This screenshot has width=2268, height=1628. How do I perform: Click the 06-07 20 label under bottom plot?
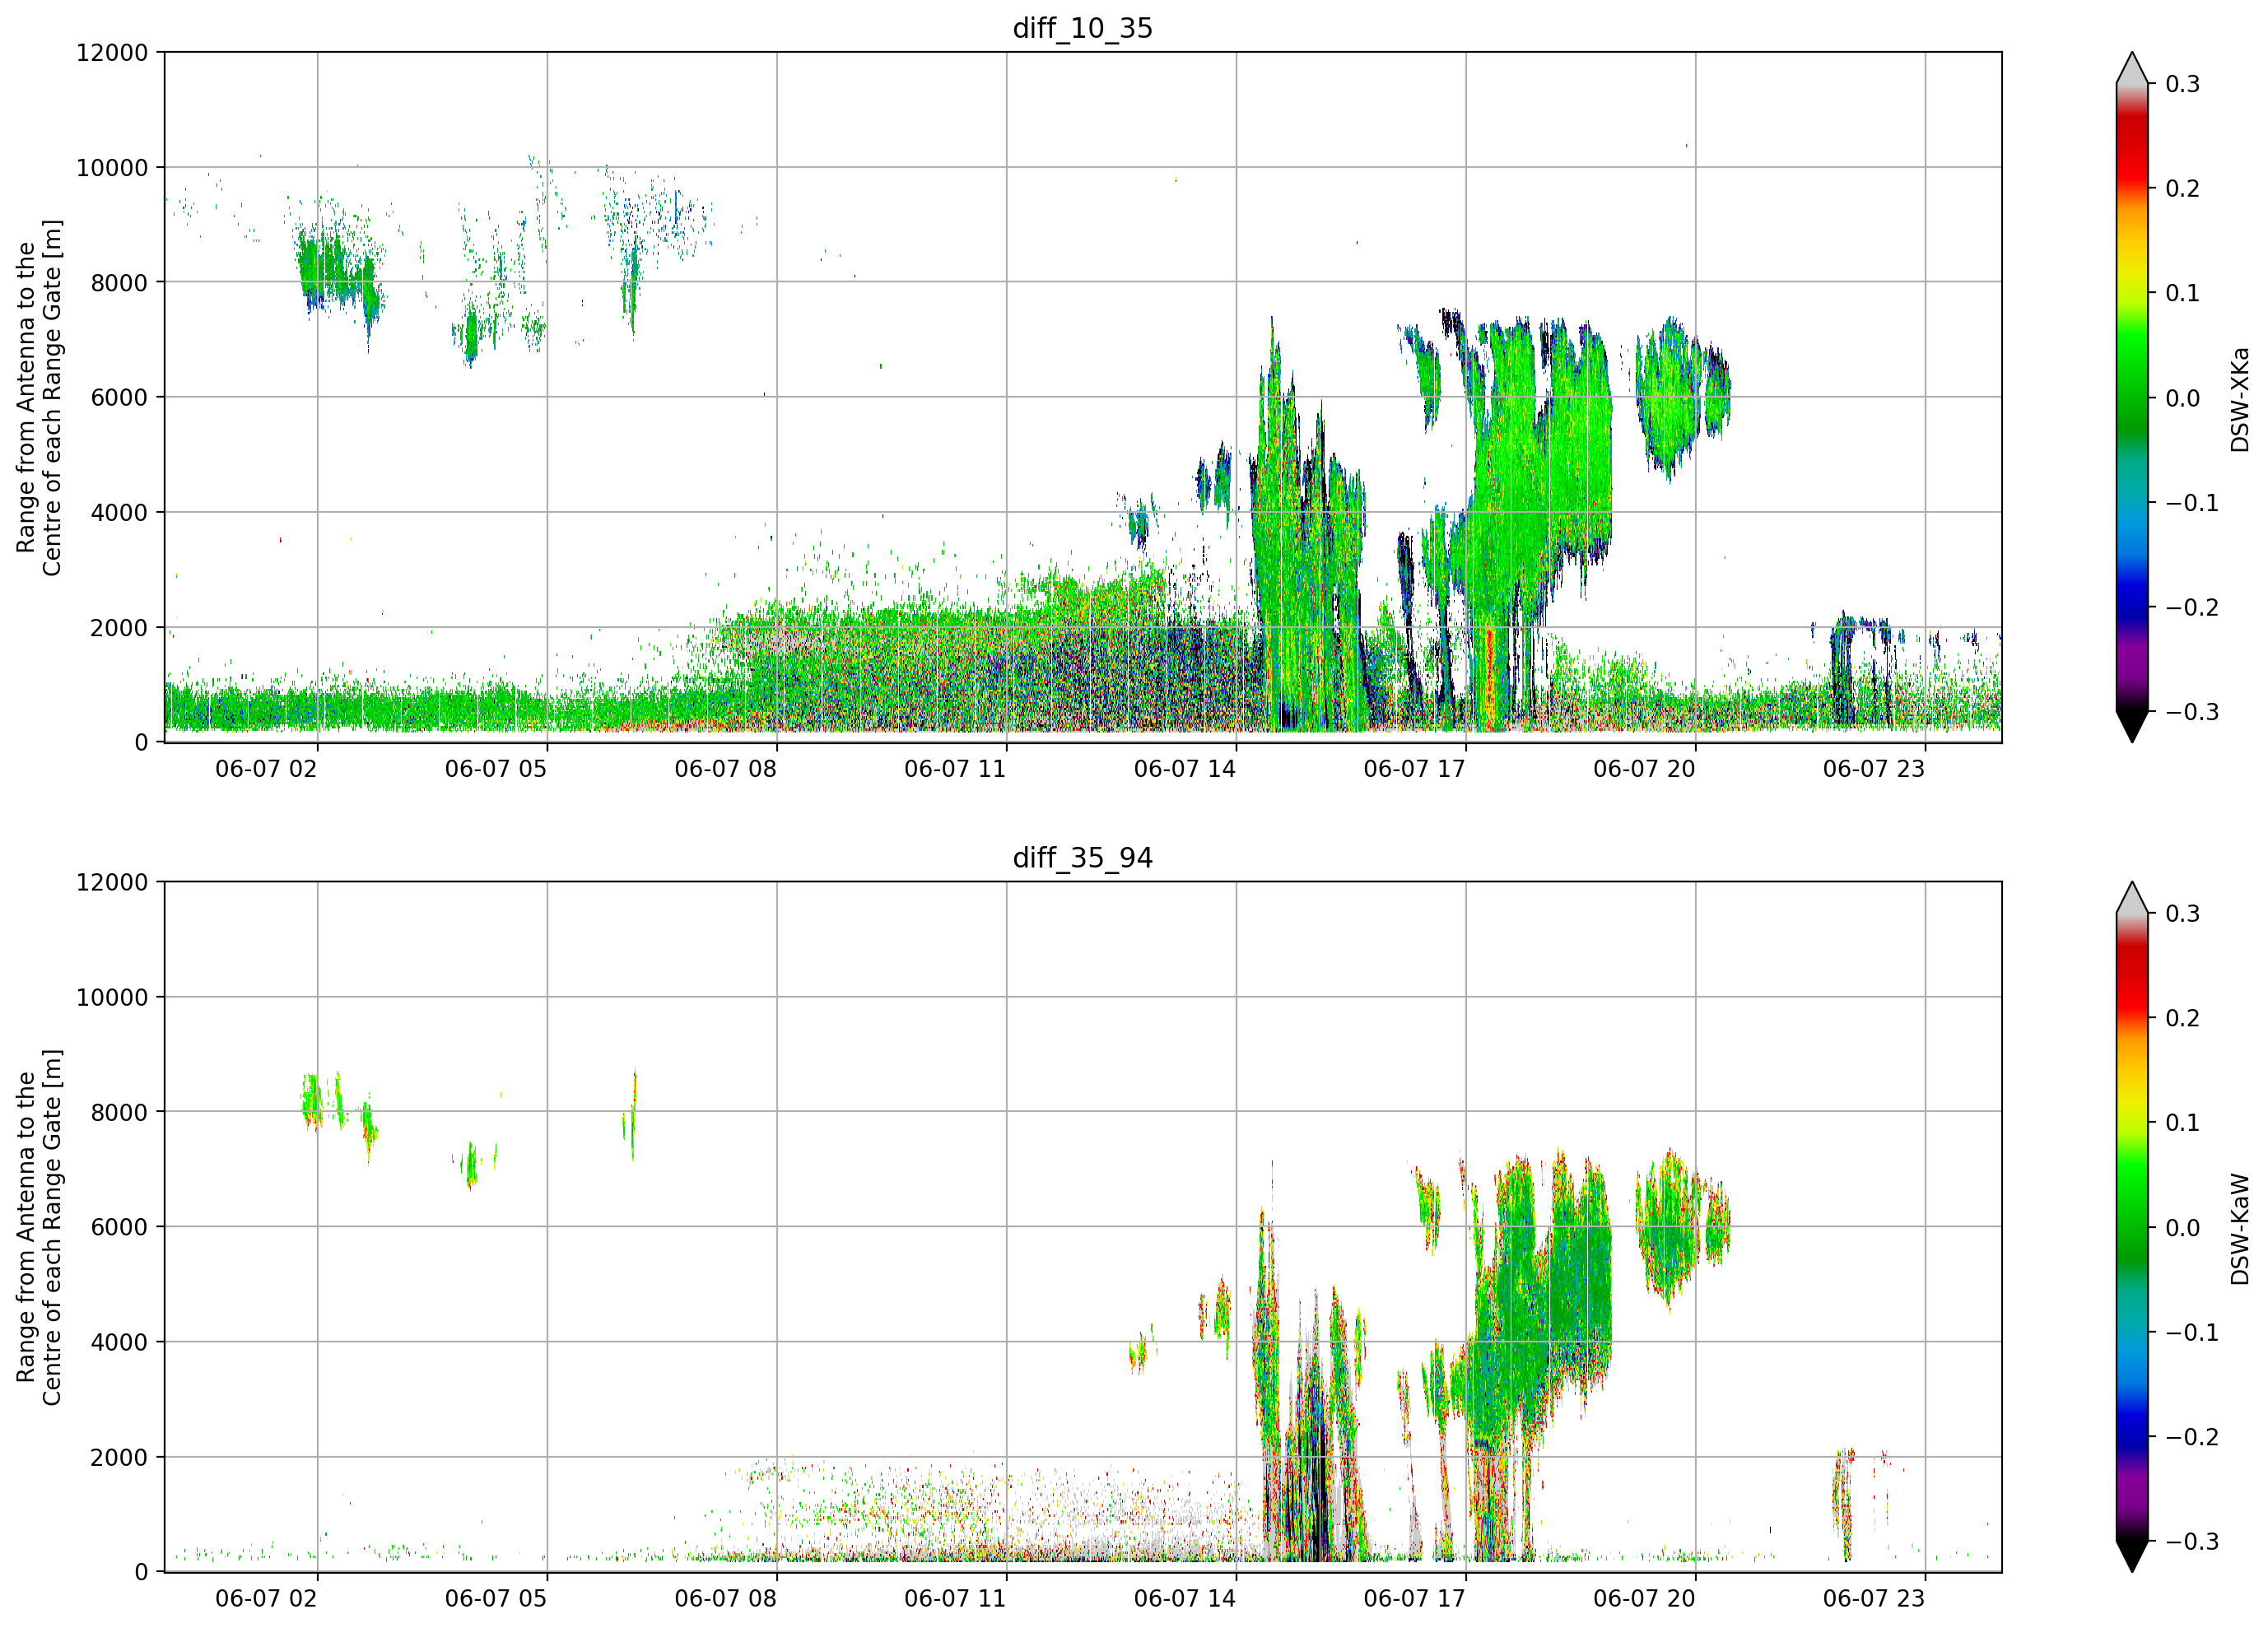pos(1644,1598)
